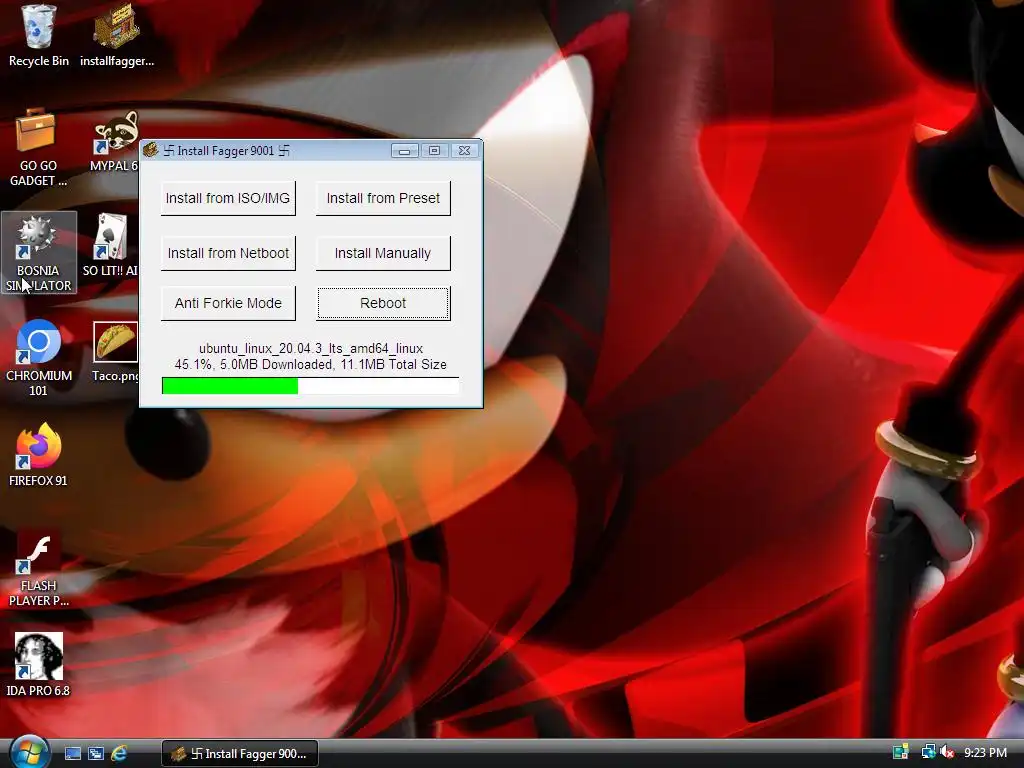Select the CHROMIUM 101 desktop shortcut
This screenshot has height=768, width=1024.
tap(39, 358)
